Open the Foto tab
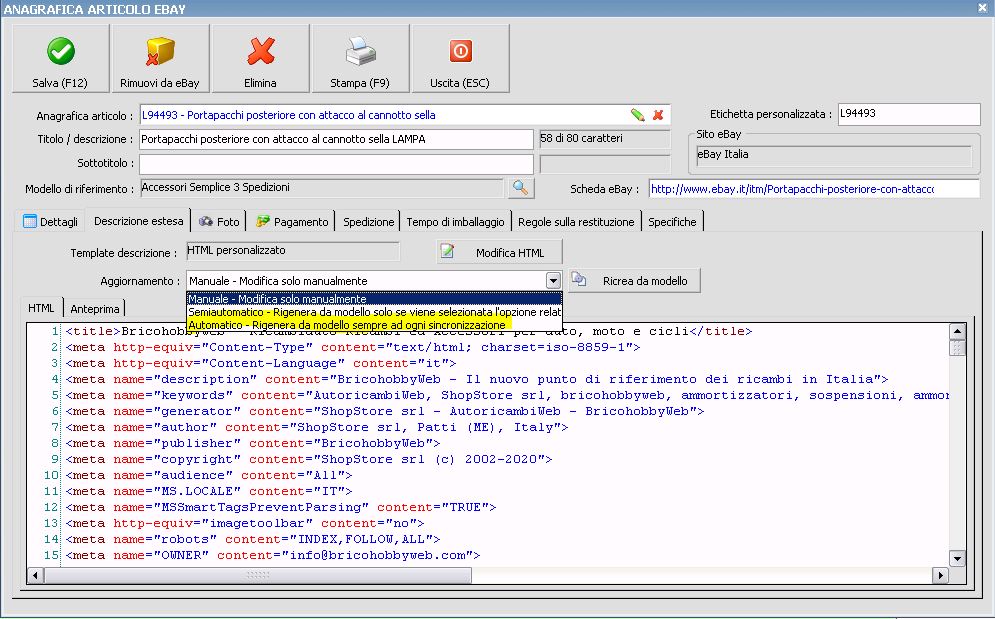This screenshot has width=995, height=619. coord(219,222)
